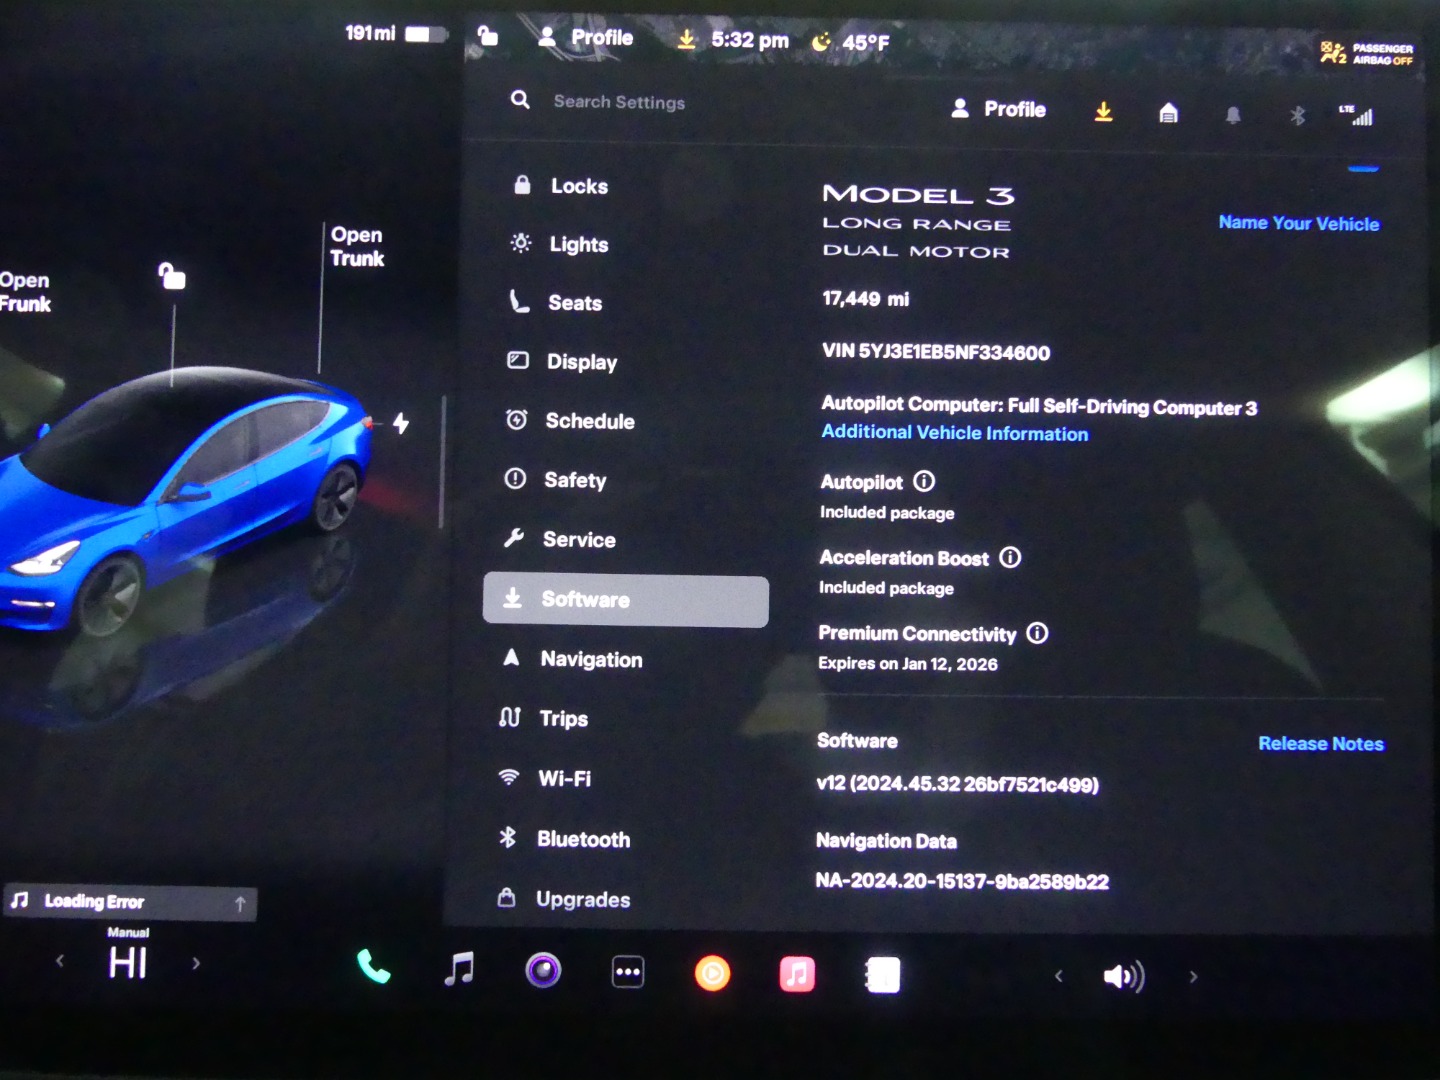
Task: Lower the volume with the left chevron
Action: tap(1059, 976)
